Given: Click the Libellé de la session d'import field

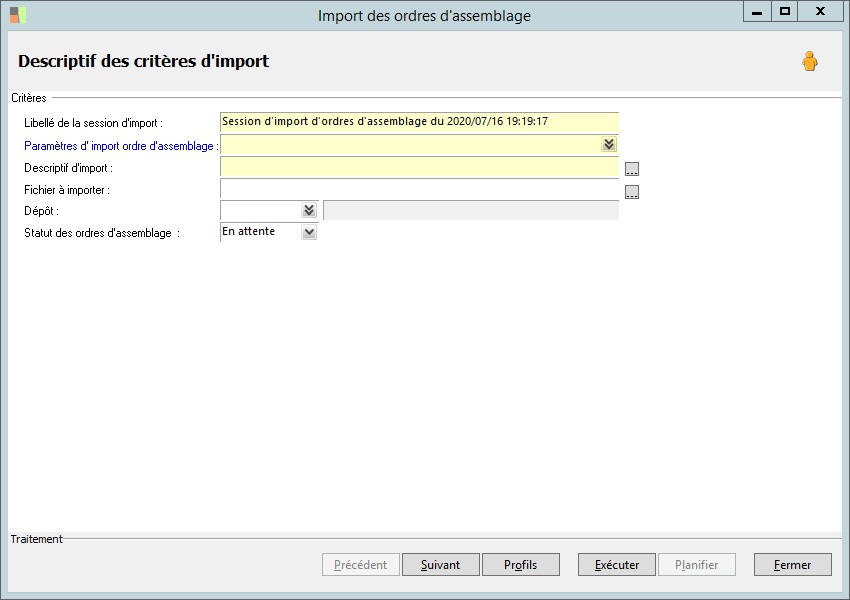Looking at the screenshot, I should pyautogui.click(x=419, y=122).
